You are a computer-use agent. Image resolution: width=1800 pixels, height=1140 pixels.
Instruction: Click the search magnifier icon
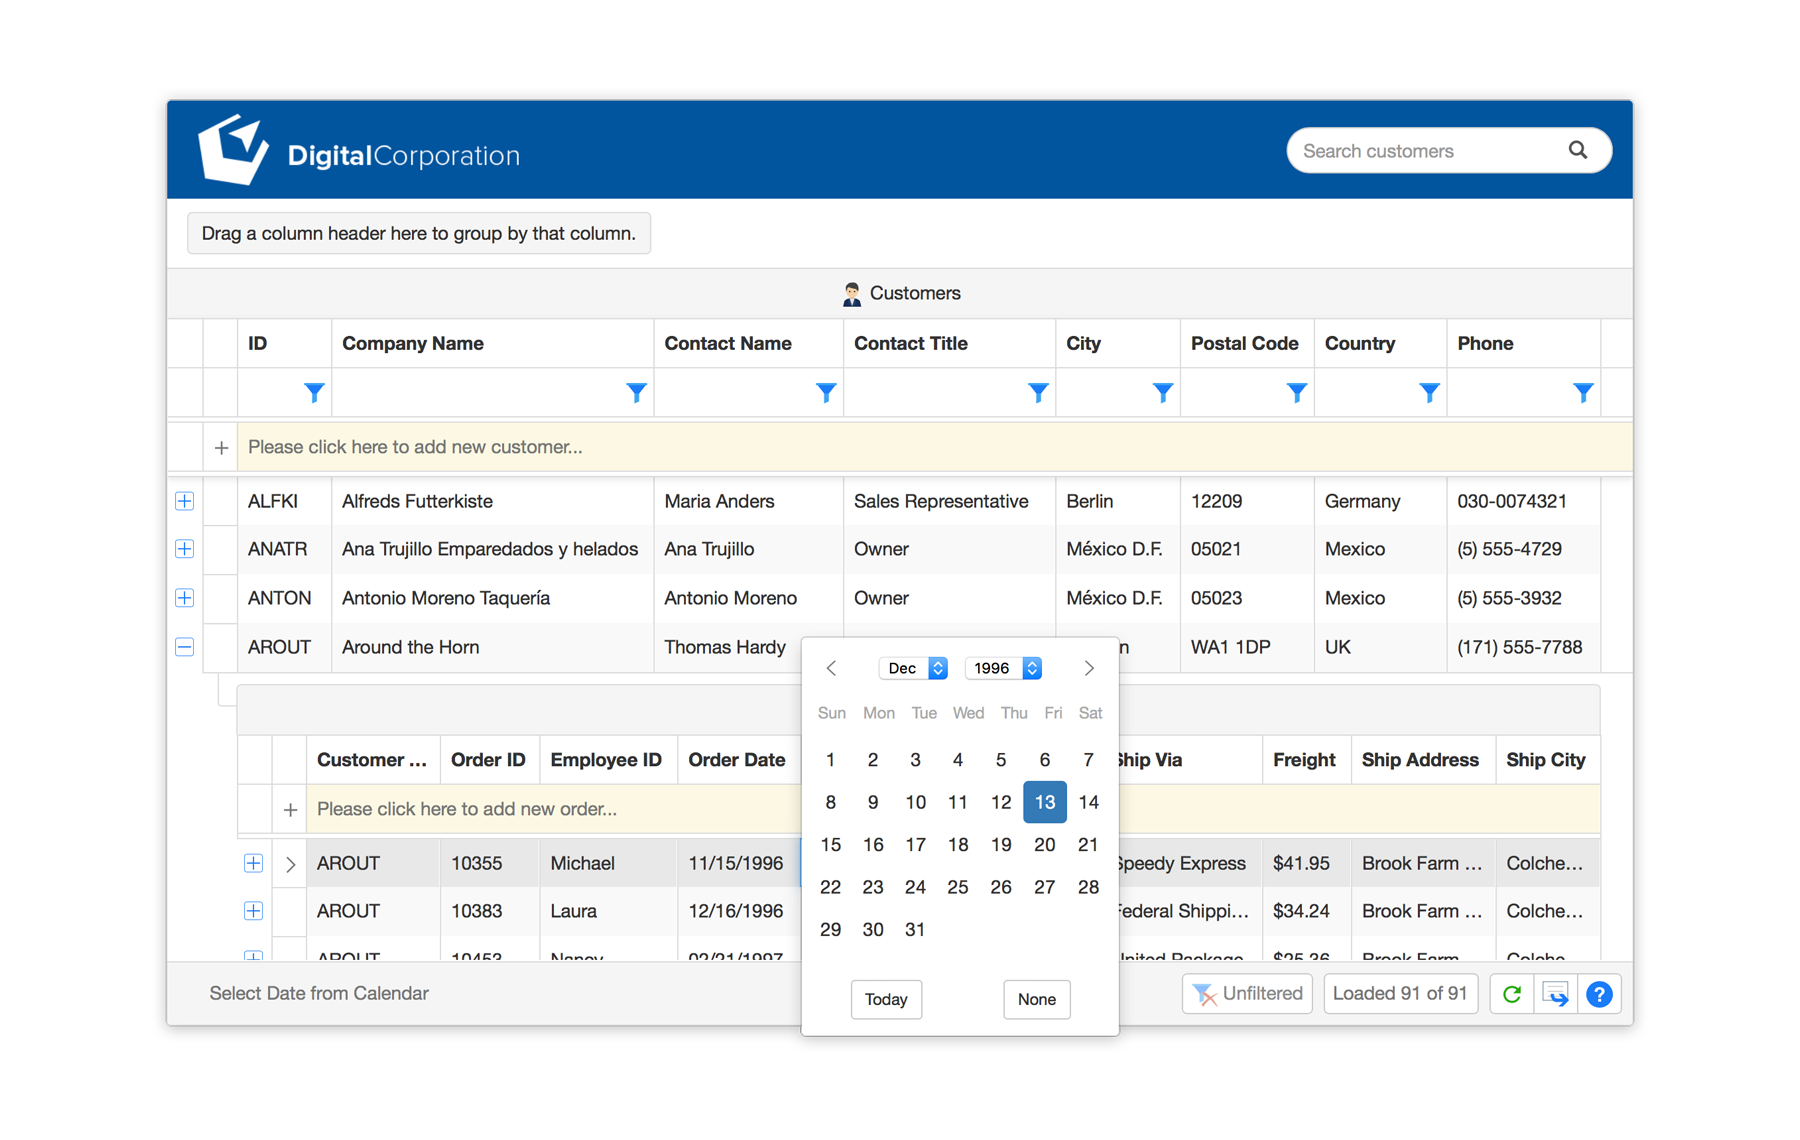(1577, 150)
